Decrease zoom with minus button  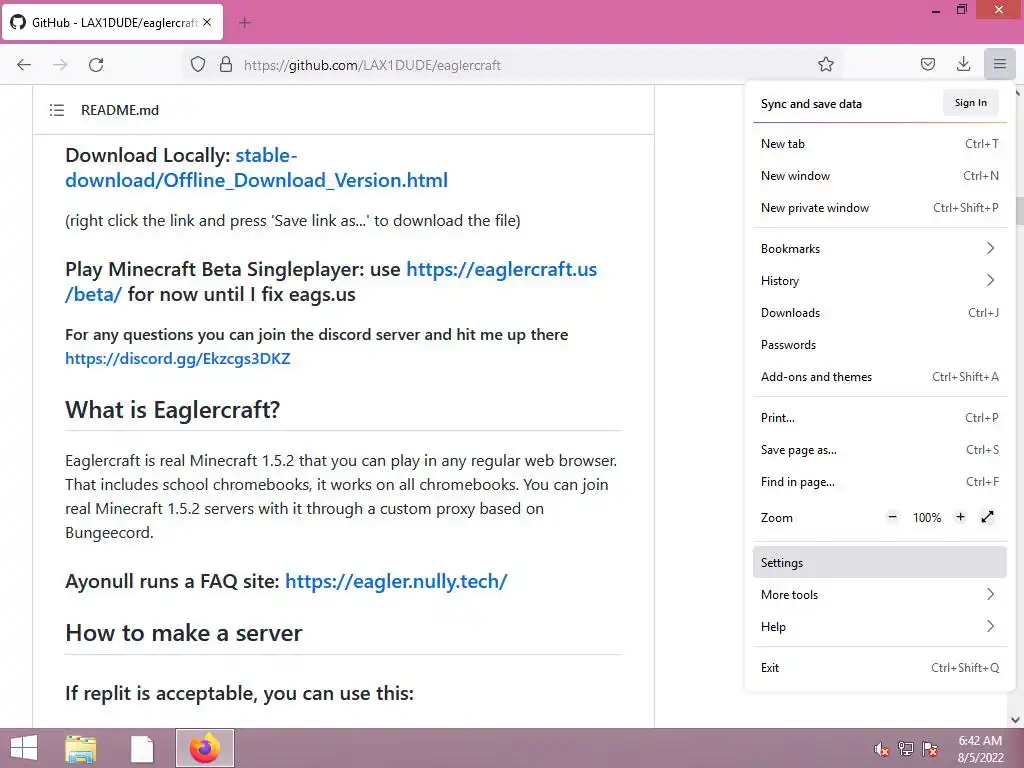[892, 517]
